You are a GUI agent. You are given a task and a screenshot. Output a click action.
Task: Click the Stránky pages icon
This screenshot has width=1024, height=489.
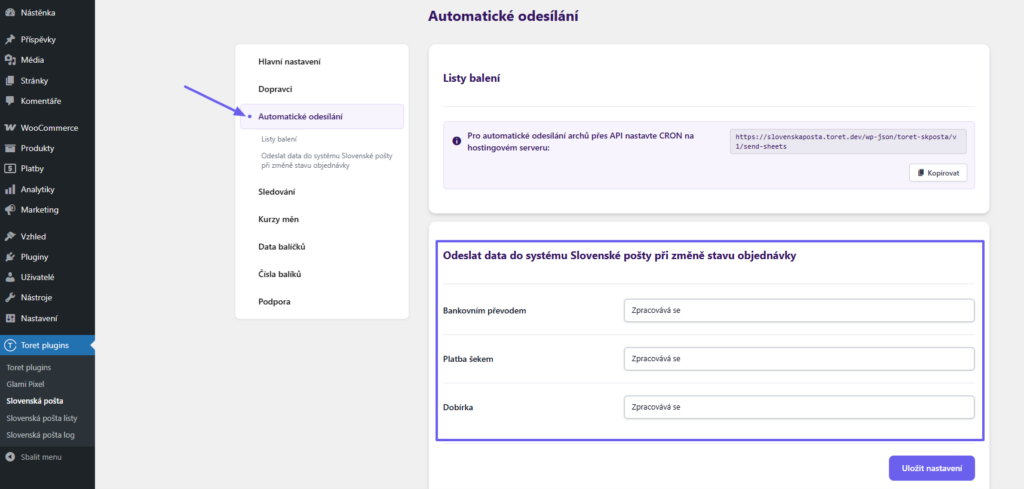[x=10, y=81]
